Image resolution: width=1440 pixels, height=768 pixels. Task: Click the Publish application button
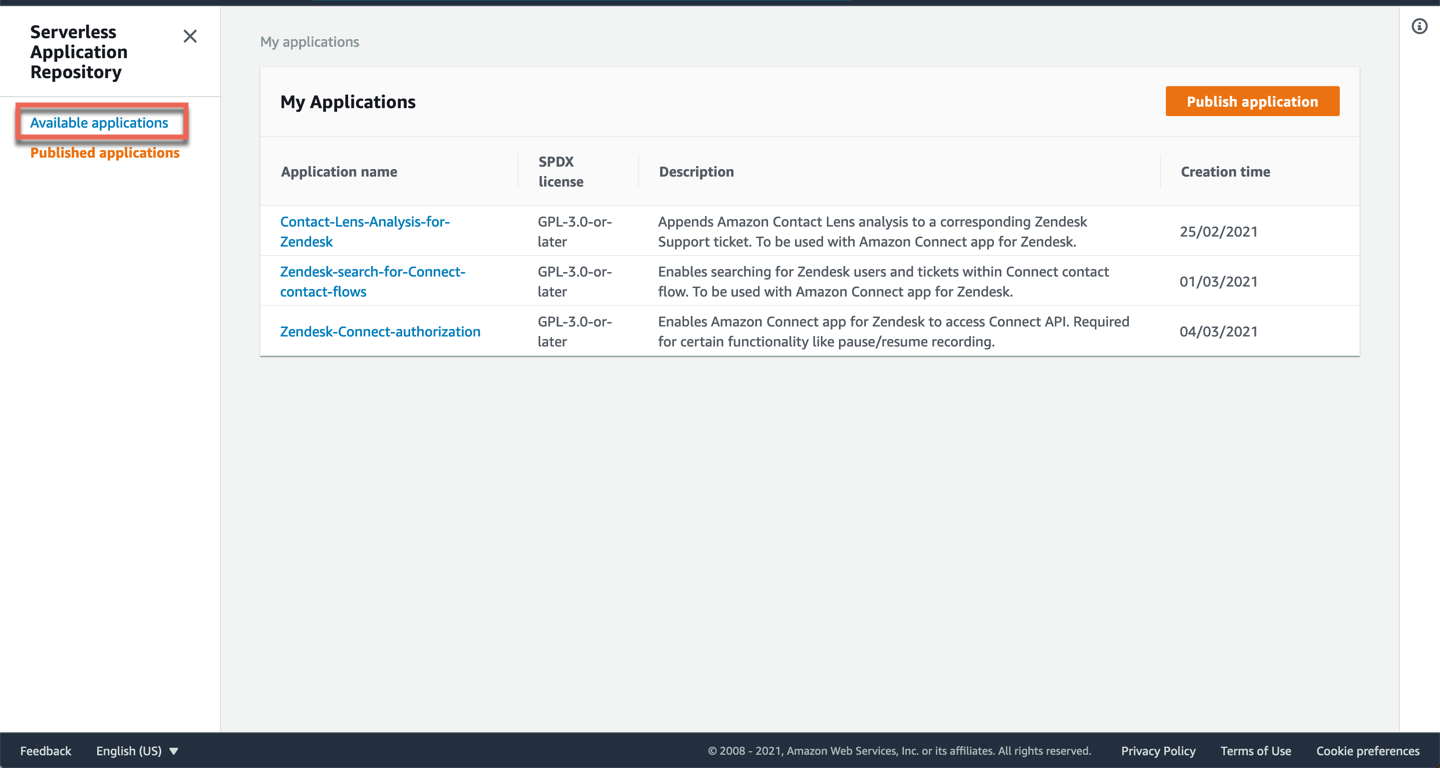pos(1252,101)
